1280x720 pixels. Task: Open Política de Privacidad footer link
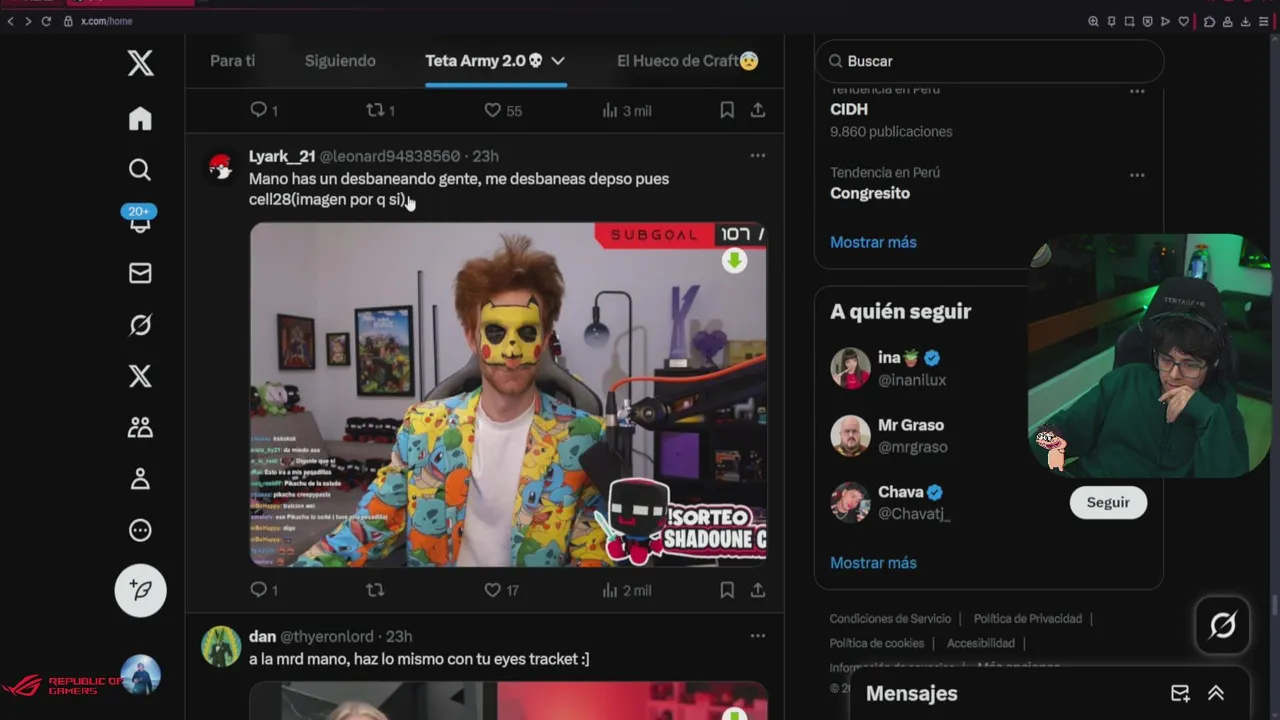click(x=1028, y=619)
